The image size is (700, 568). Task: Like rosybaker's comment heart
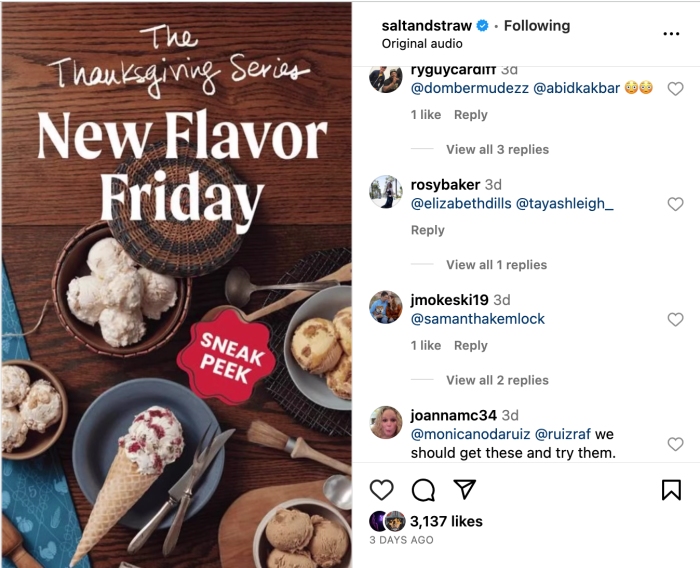675,204
